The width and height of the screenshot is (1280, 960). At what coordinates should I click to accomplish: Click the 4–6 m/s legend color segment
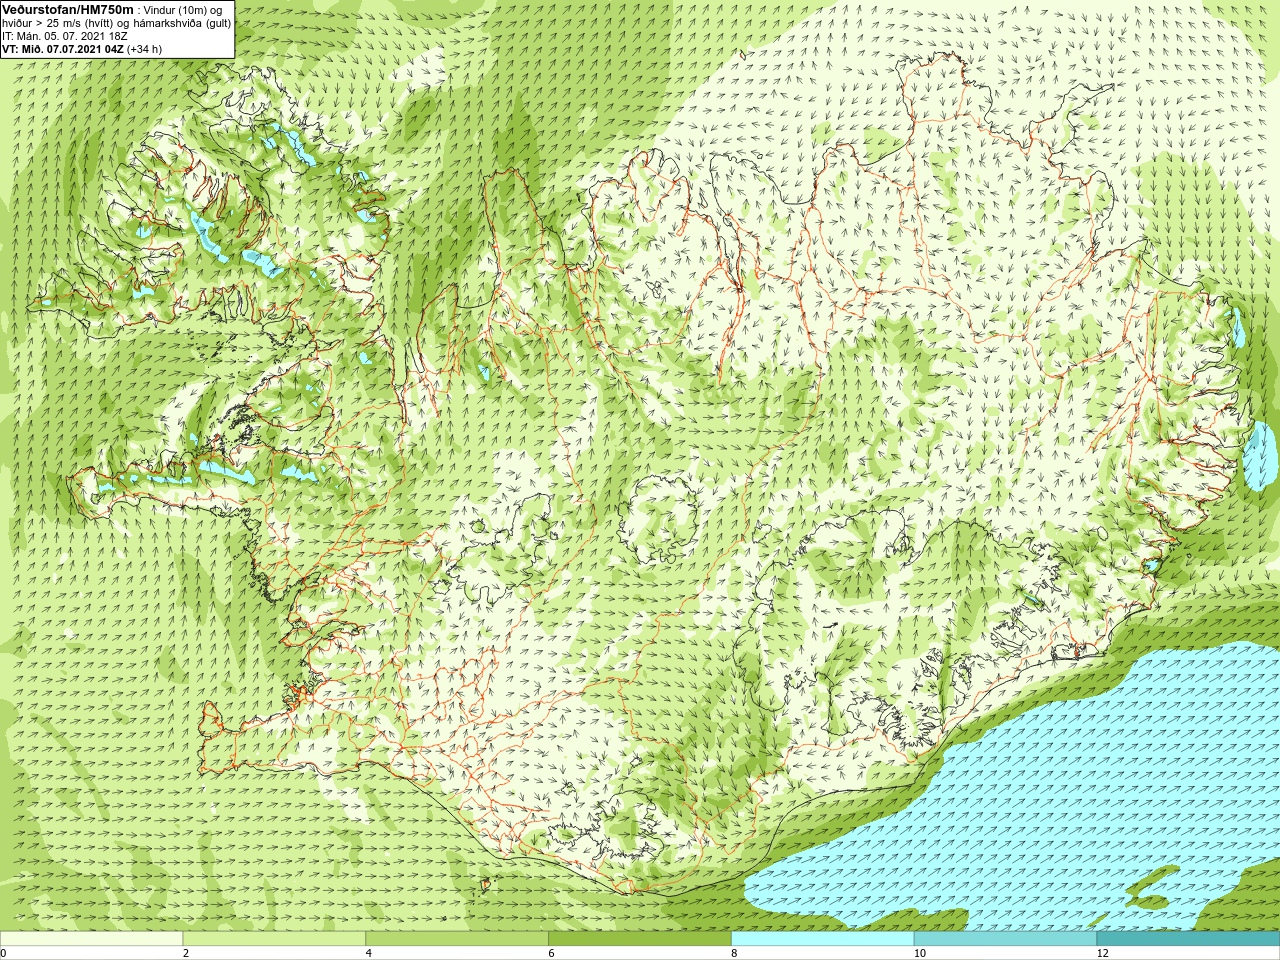pos(457,939)
